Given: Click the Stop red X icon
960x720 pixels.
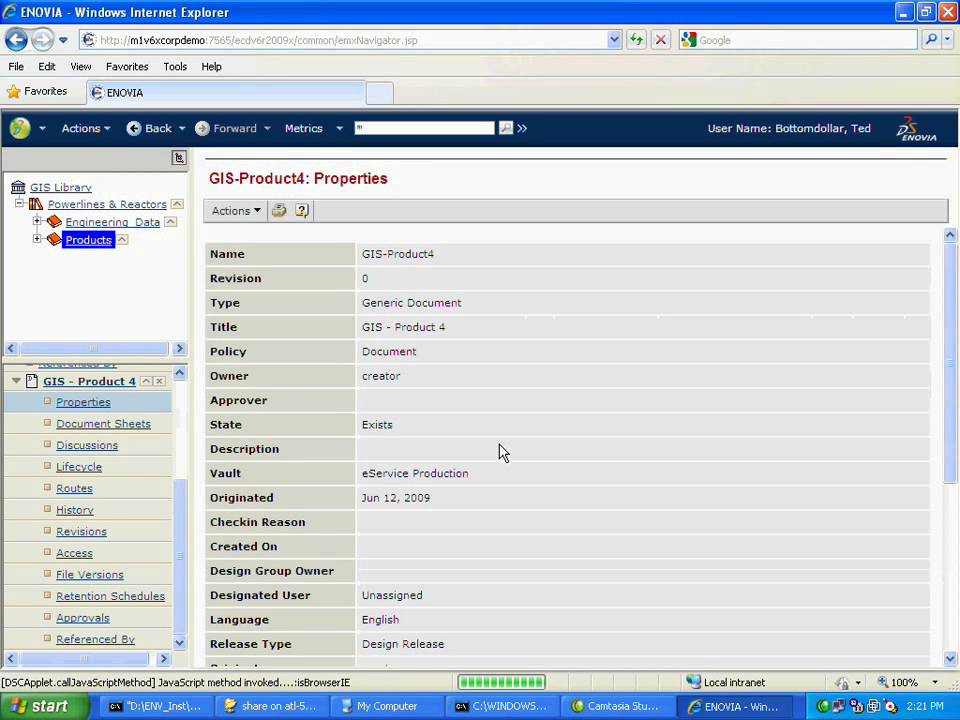Looking at the screenshot, I should tap(661, 40).
